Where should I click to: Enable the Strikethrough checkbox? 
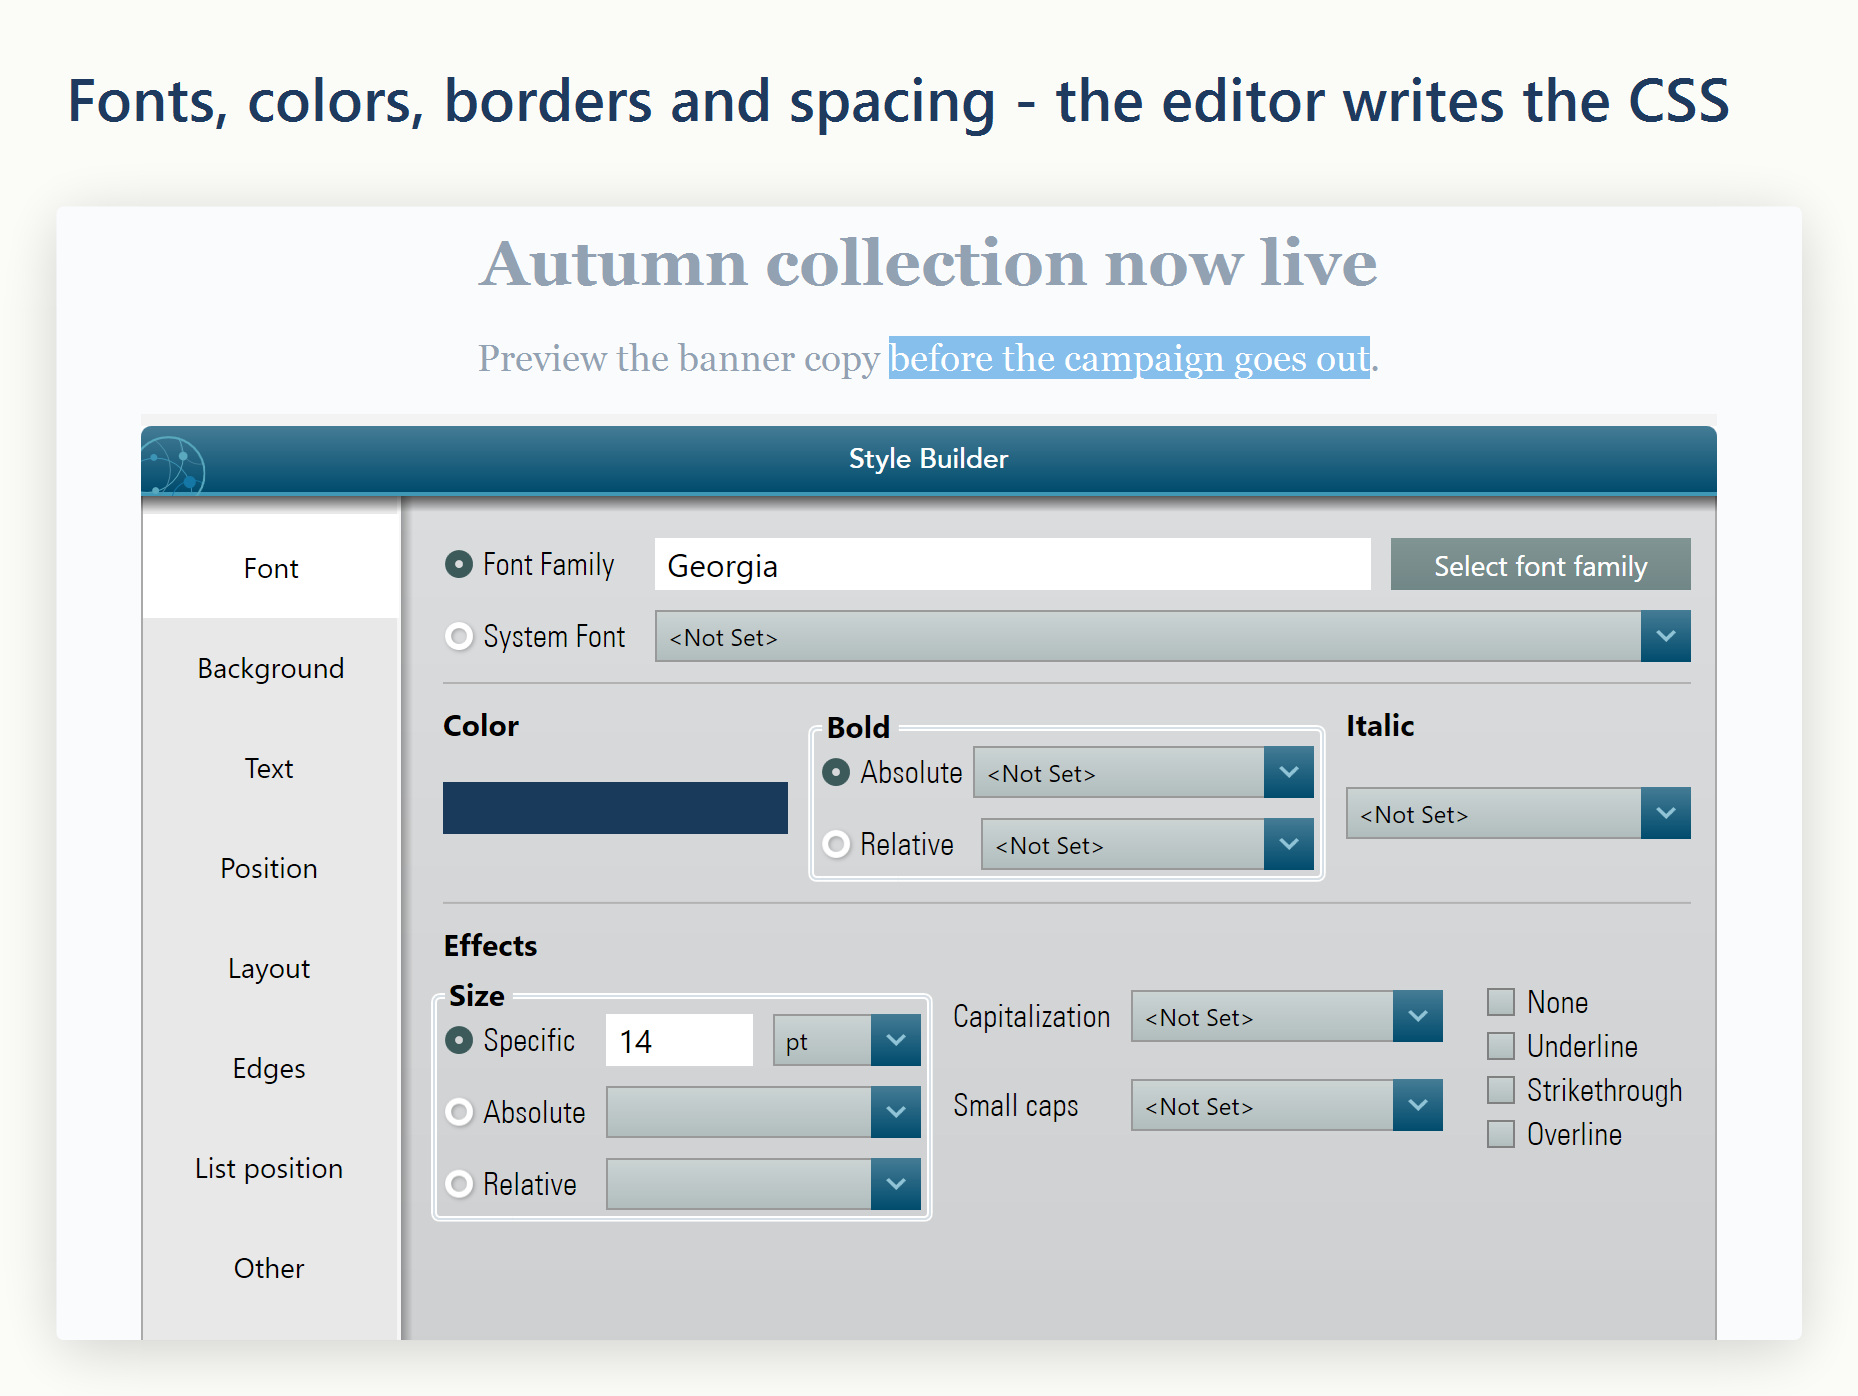(x=1501, y=1090)
